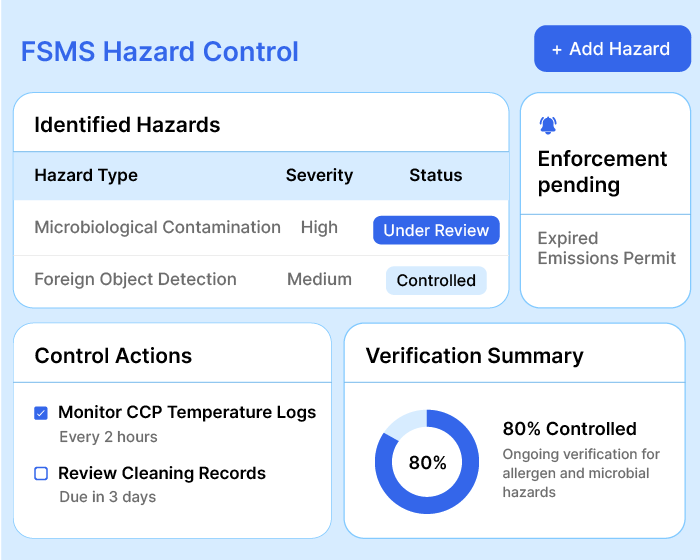
Task: Click the Under Review status badge
Action: (x=436, y=230)
